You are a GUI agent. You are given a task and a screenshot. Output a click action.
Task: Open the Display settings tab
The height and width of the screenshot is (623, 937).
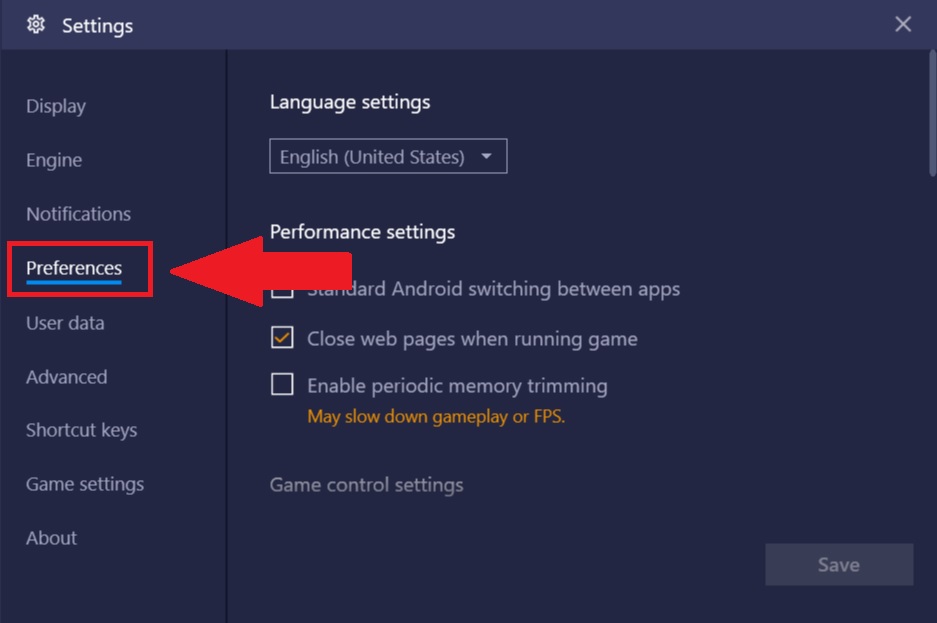pos(56,106)
